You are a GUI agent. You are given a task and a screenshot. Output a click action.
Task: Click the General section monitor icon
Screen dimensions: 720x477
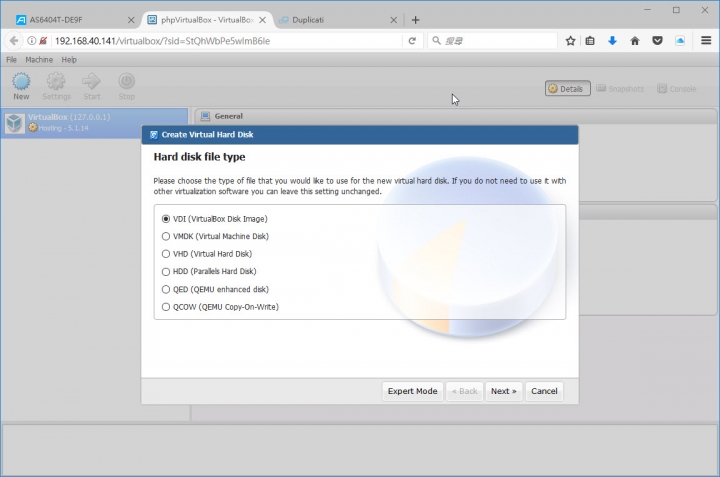tap(205, 116)
